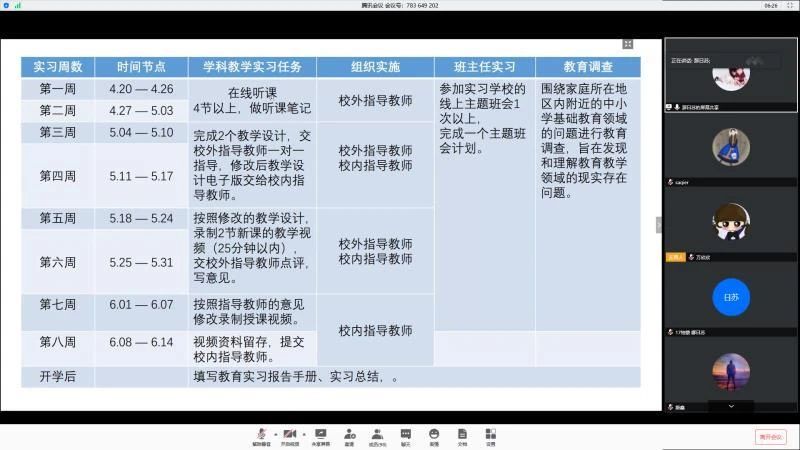Click the network signal strength icon
This screenshot has width=800, height=450.
[17, 5]
